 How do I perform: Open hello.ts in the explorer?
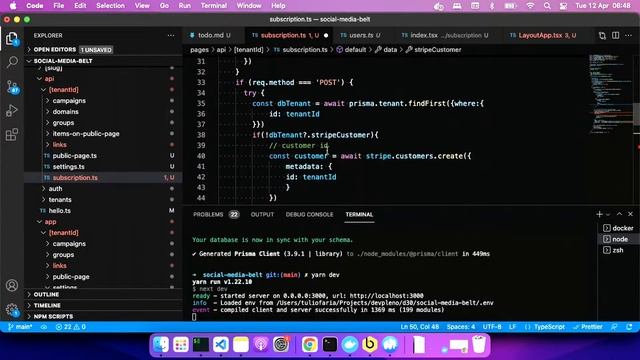click(x=60, y=211)
